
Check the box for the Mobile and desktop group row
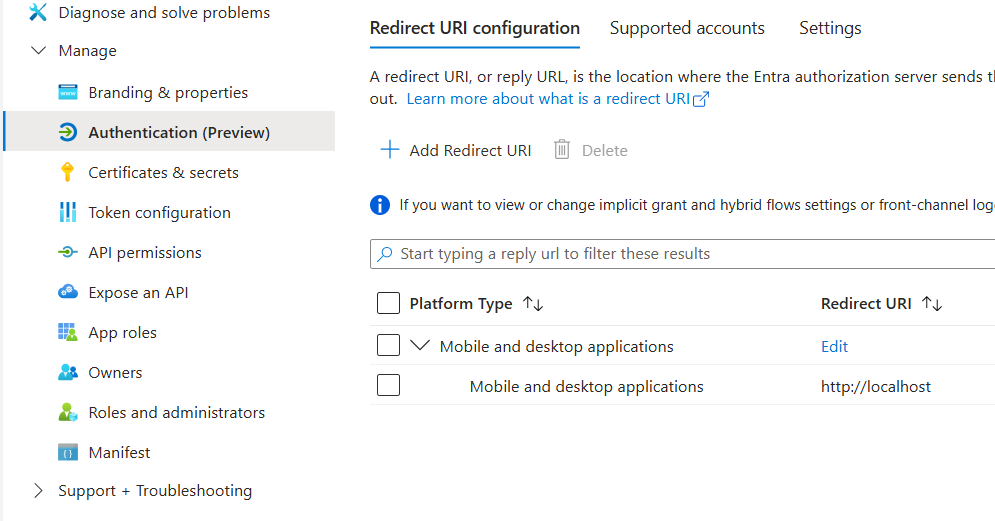[x=388, y=346]
